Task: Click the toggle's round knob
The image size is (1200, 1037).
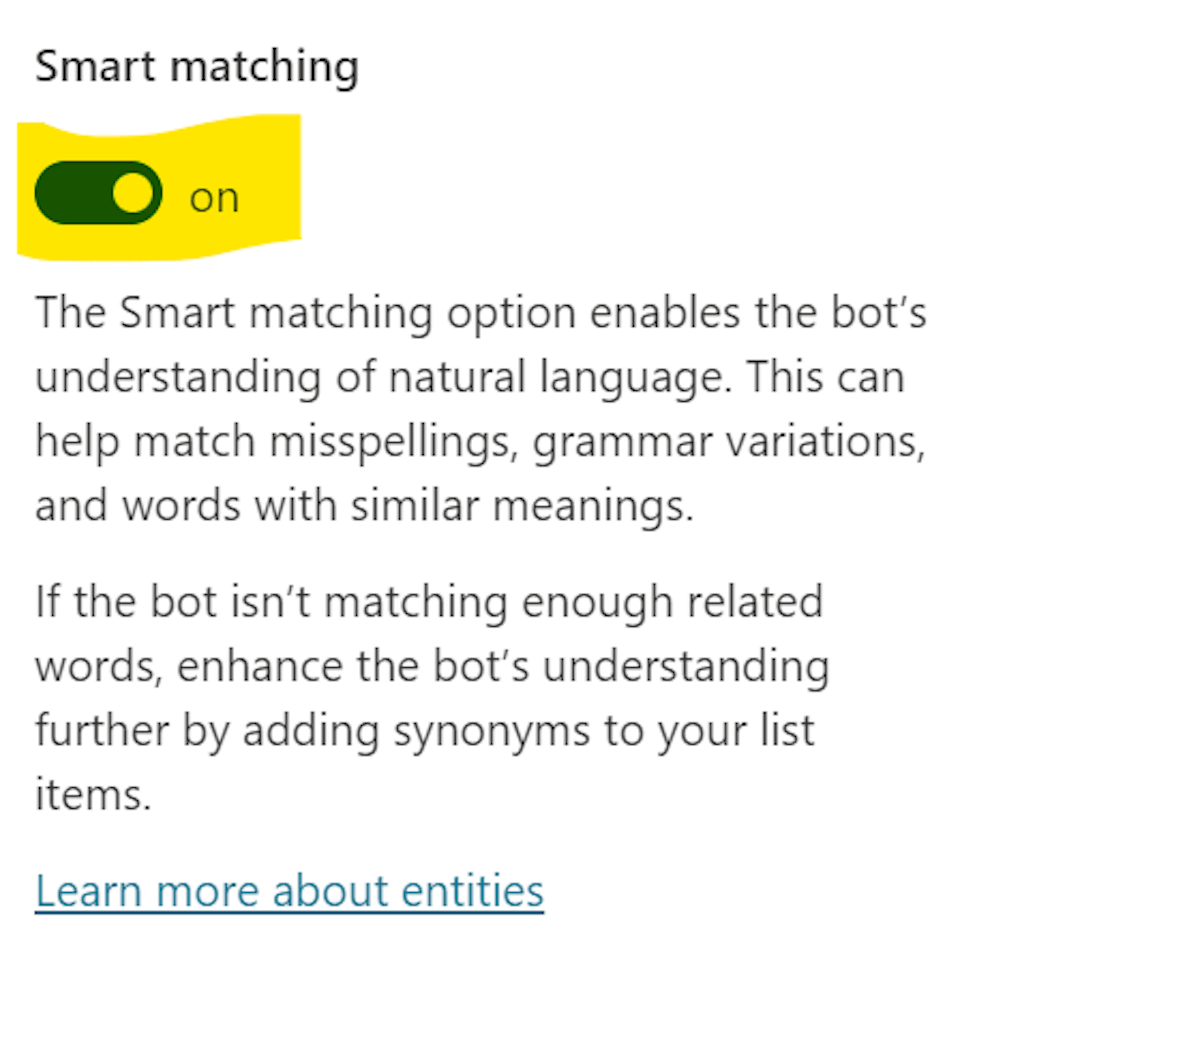Action: click(133, 192)
